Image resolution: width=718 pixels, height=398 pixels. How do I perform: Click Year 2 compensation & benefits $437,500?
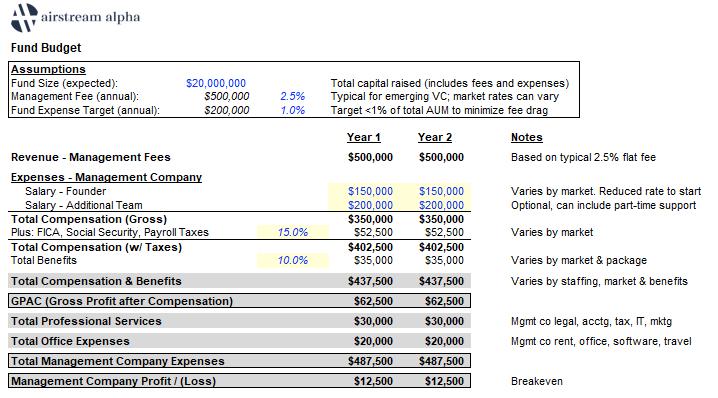(441, 281)
